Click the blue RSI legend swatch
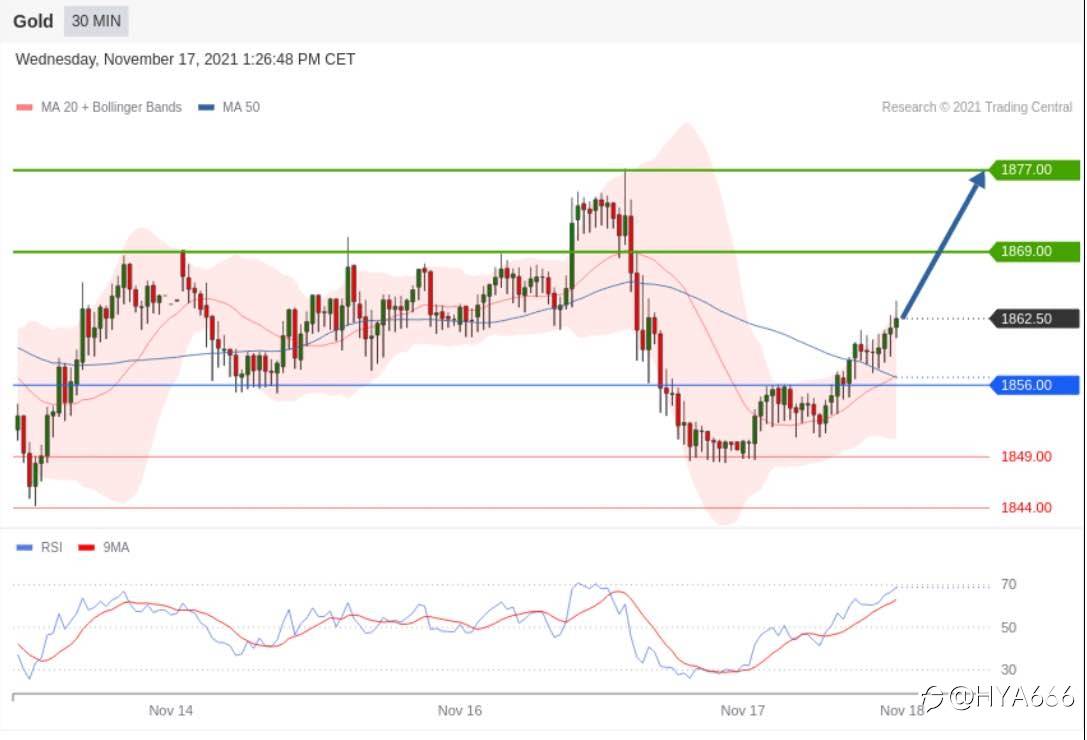Image resolution: width=1087 pixels, height=740 pixels. tap(24, 548)
